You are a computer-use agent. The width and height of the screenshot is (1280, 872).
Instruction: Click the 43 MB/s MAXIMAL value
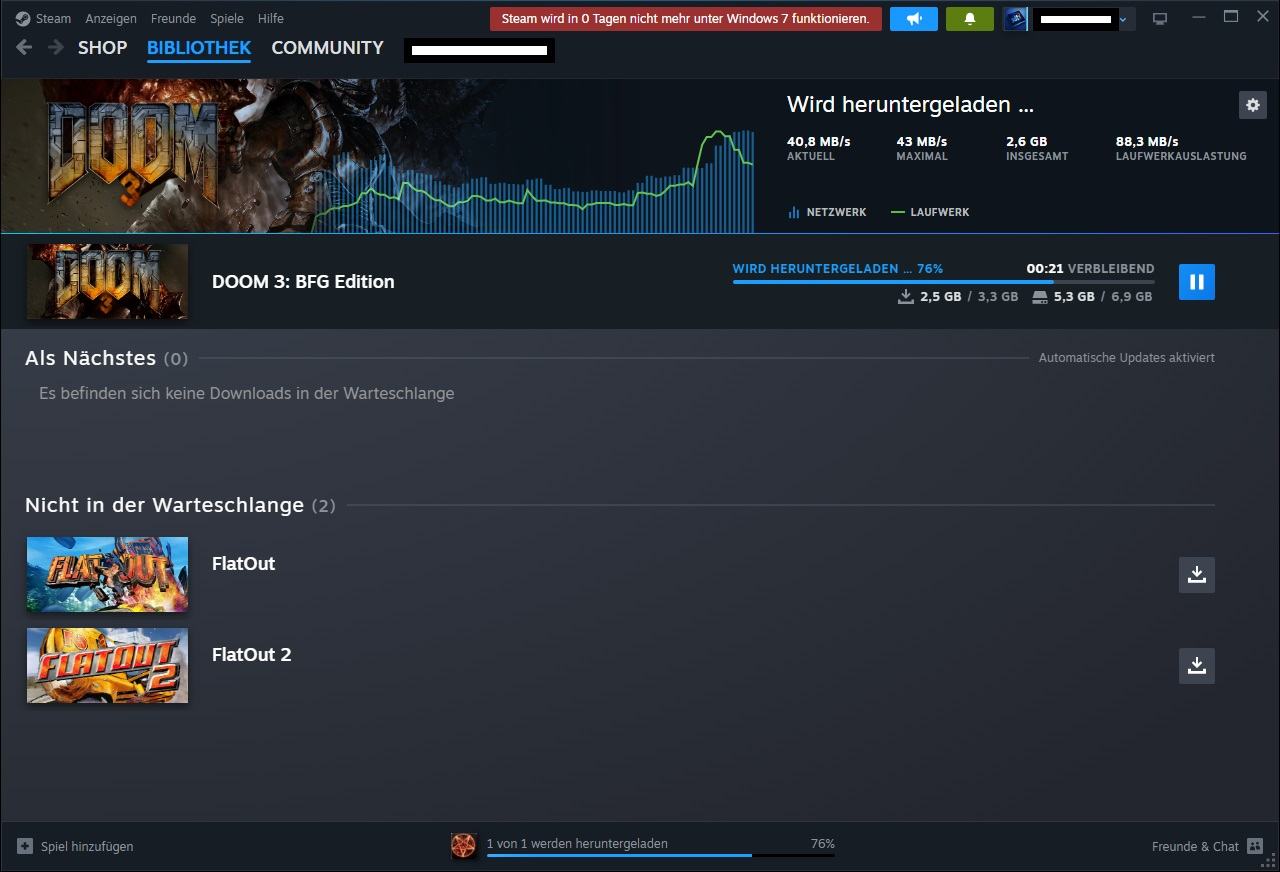point(921,142)
